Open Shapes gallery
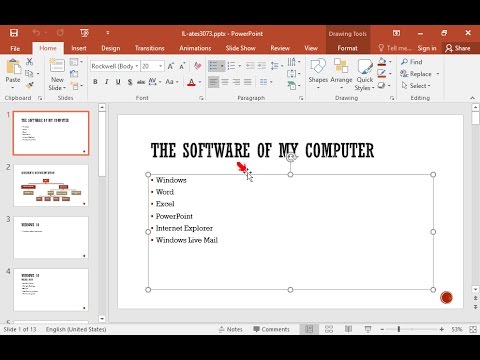The height and width of the screenshot is (360, 480). (x=318, y=74)
